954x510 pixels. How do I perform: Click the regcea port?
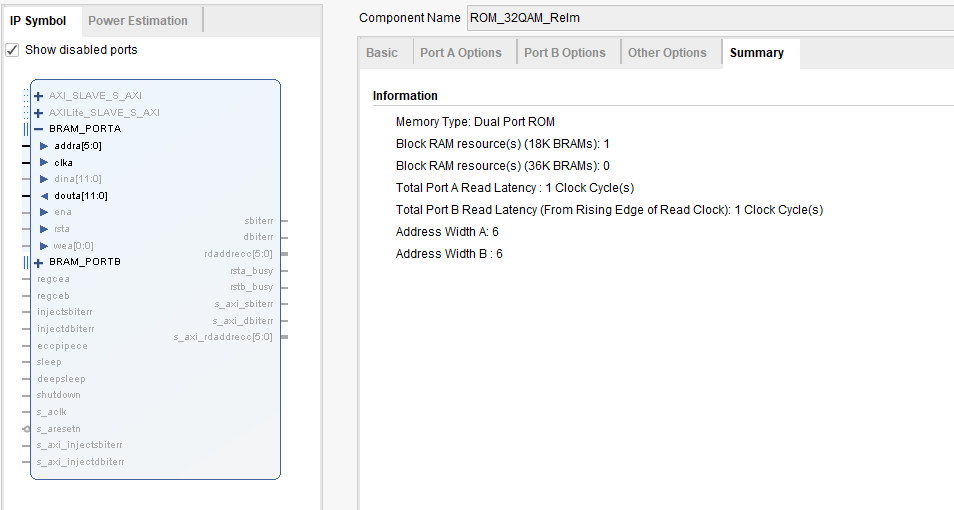point(54,279)
